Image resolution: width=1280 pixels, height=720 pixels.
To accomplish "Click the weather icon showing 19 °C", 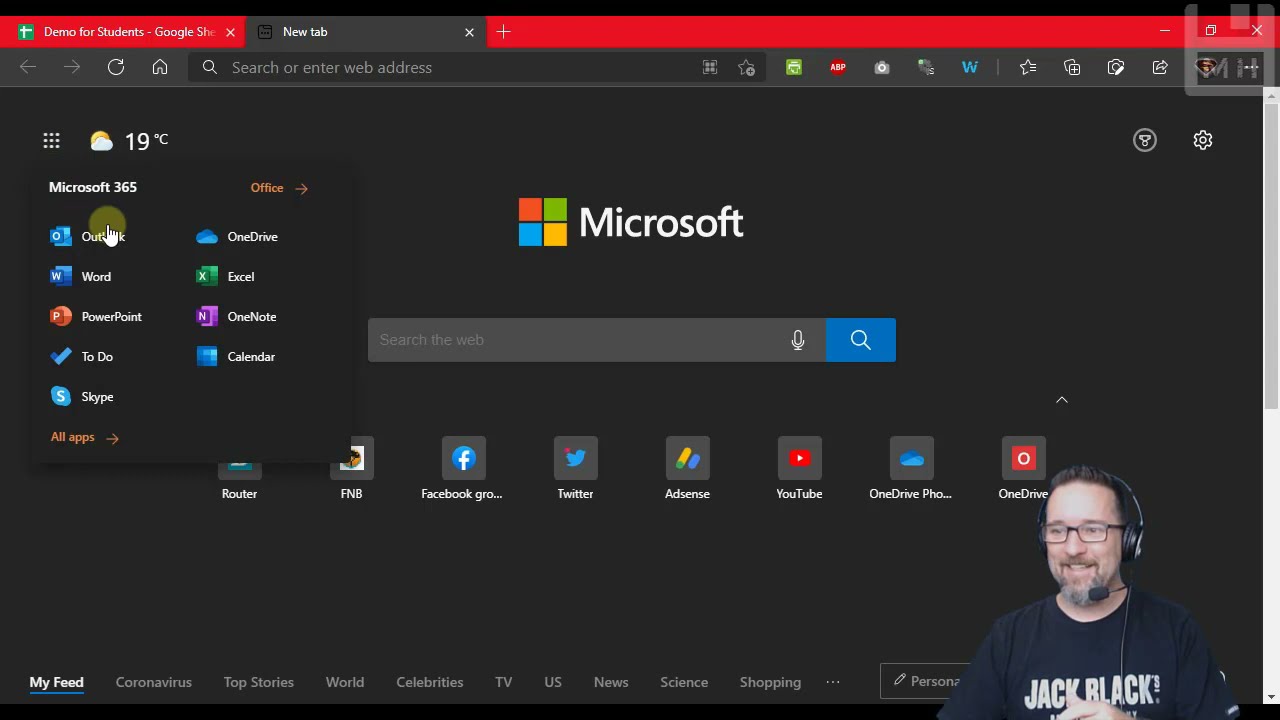I will coord(101,141).
